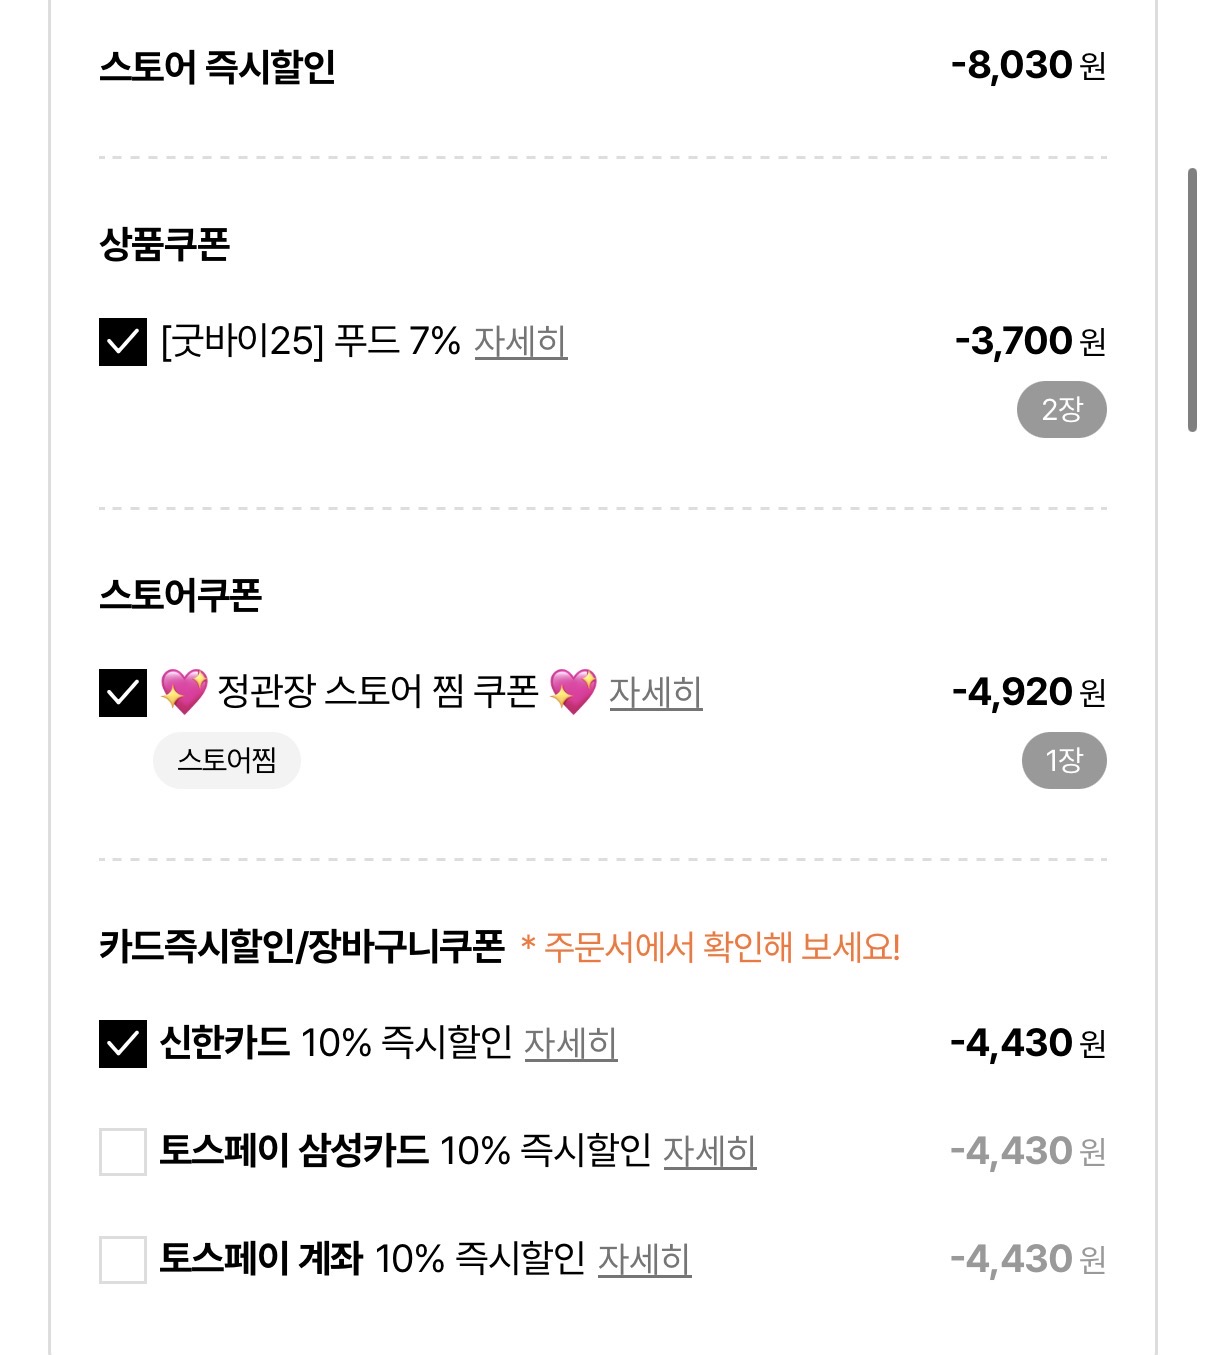
Task: Tap the 스토어찜 tag
Action: click(227, 761)
